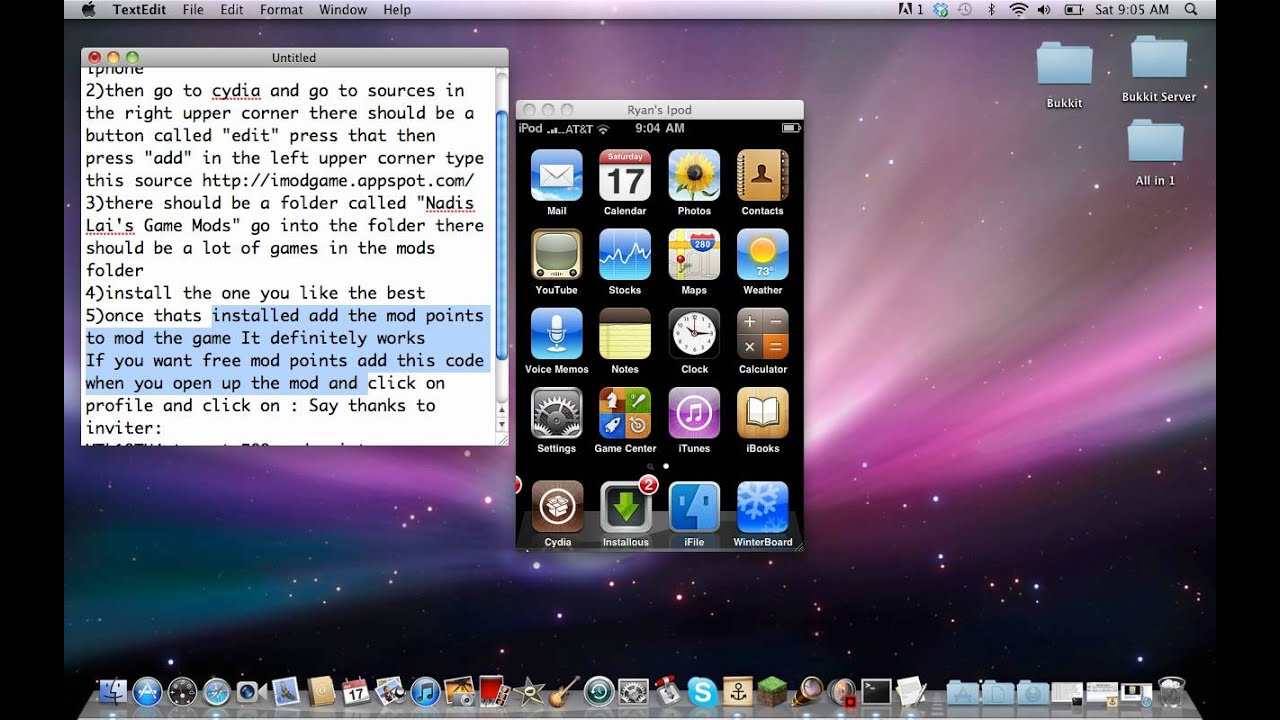This screenshot has width=1280, height=720.
Task: Open the Weather app showing 73°
Action: click(x=763, y=255)
